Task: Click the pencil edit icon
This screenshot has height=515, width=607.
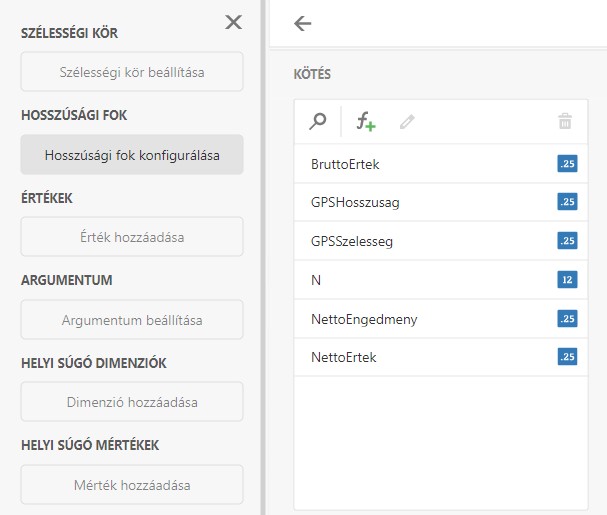Action: pyautogui.click(x=407, y=122)
